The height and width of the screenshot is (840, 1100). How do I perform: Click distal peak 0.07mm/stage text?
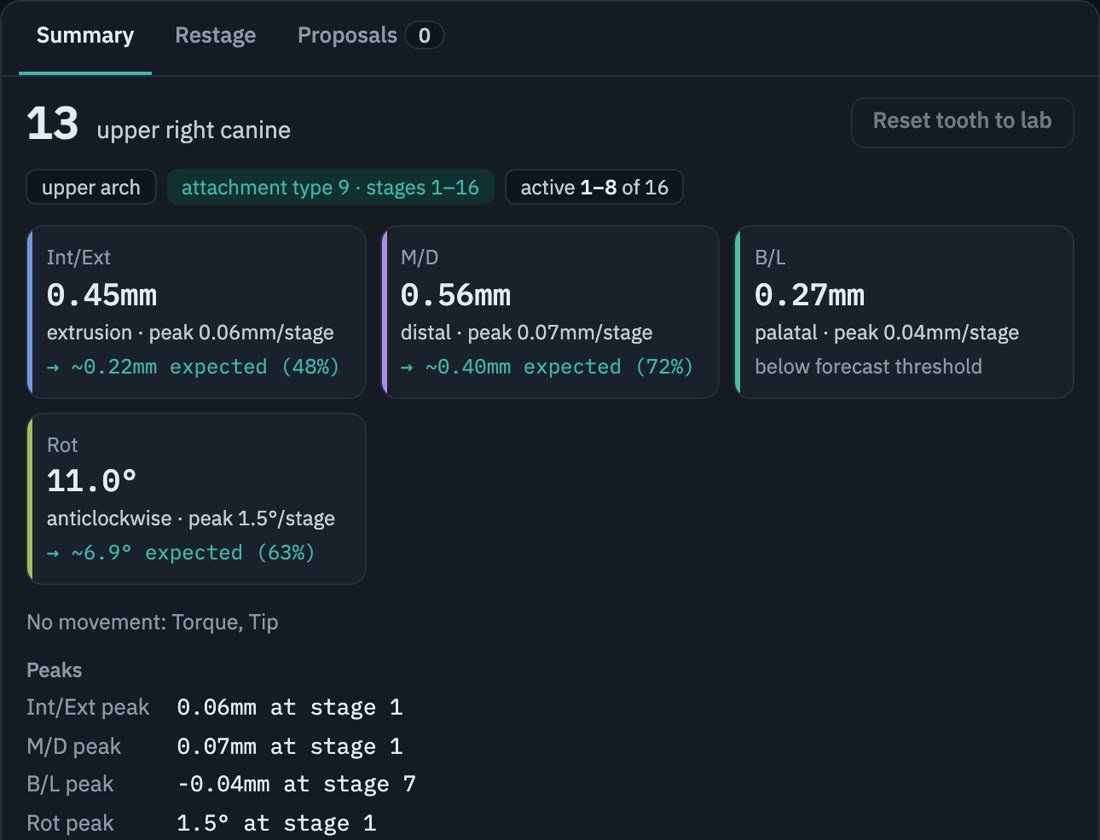point(526,333)
